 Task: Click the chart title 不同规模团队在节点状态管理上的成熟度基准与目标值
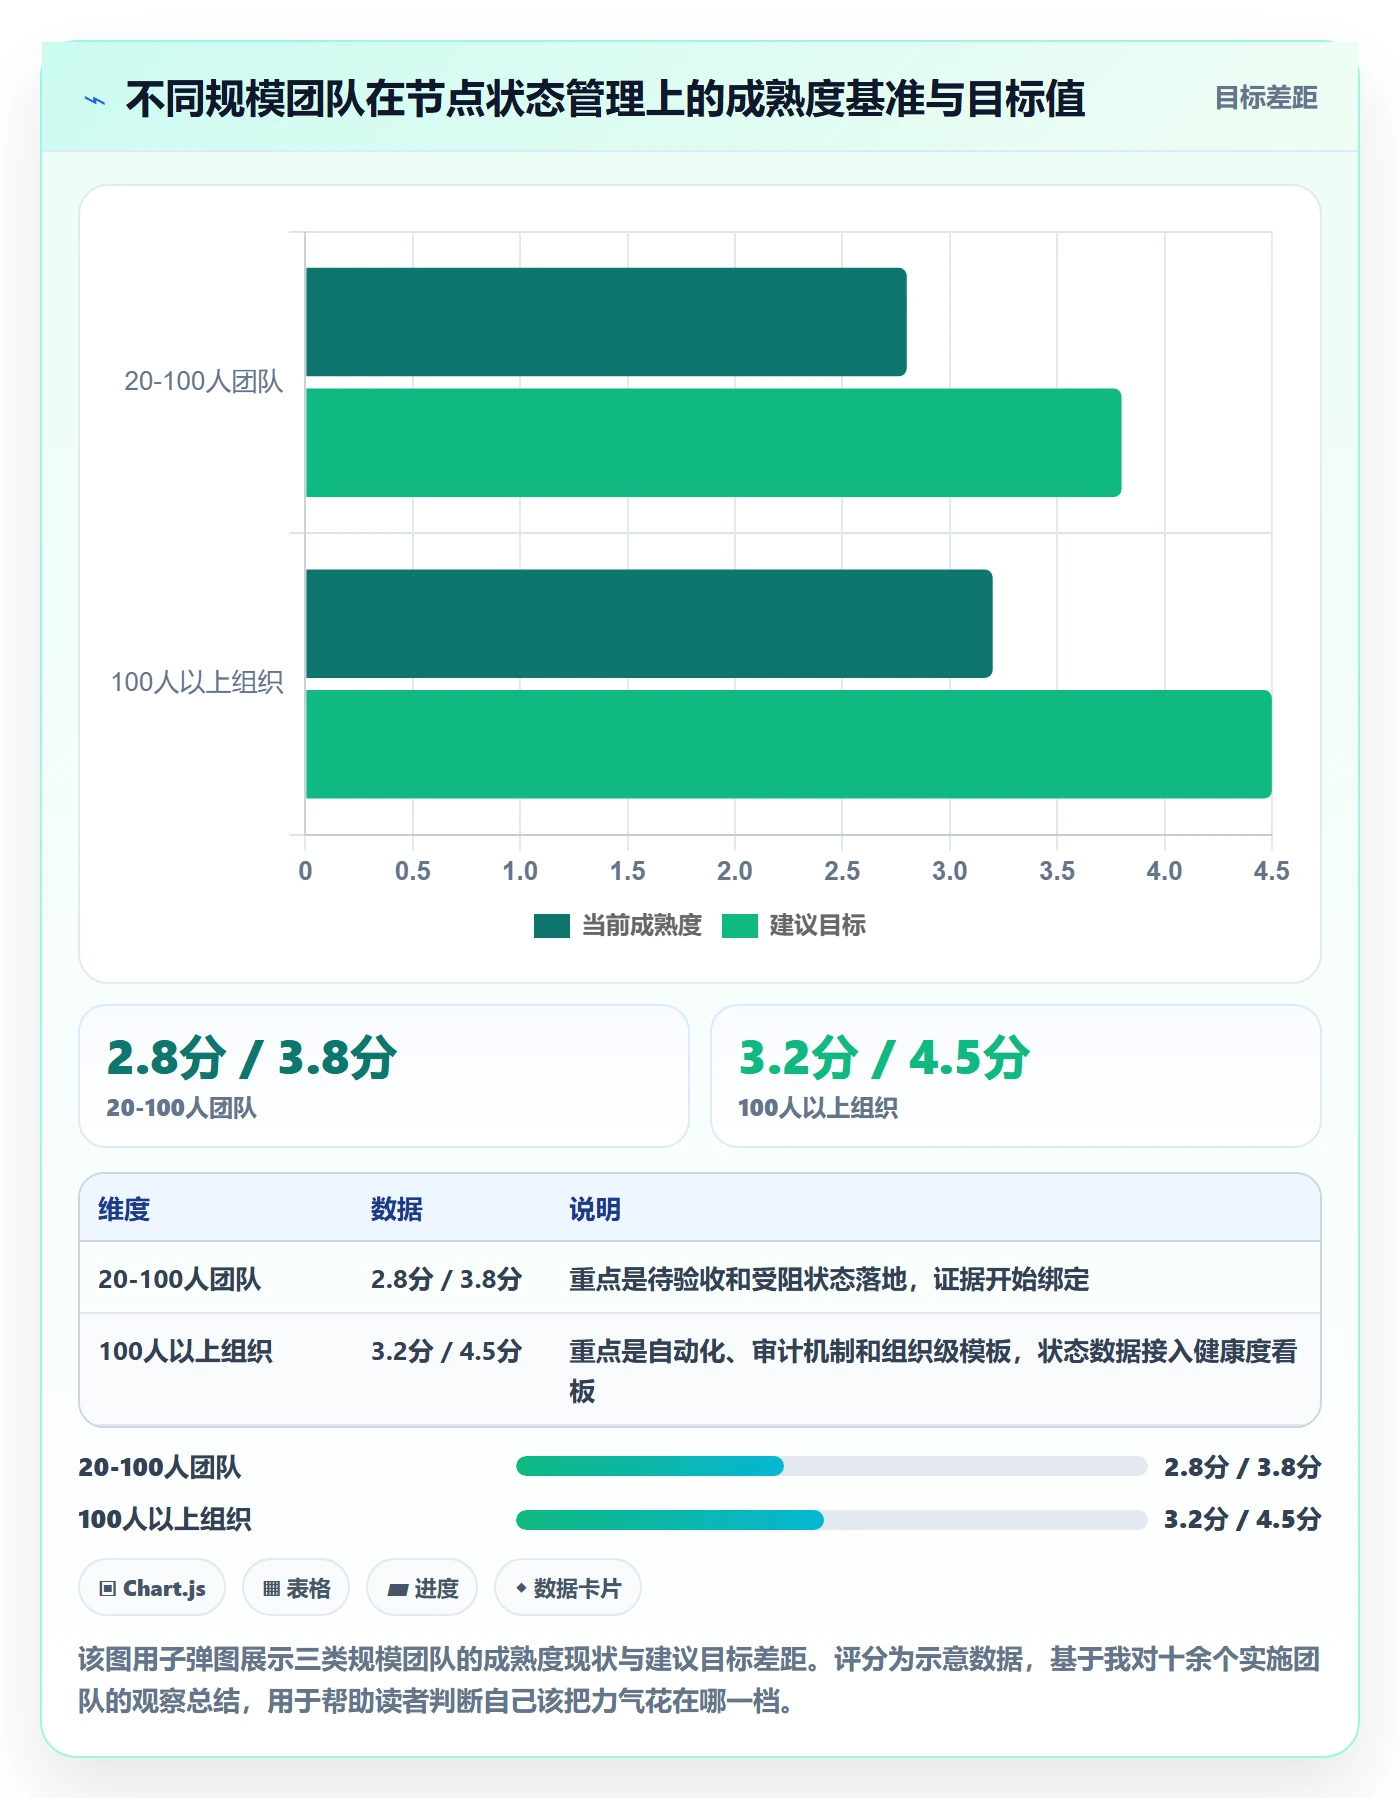[x=606, y=99]
